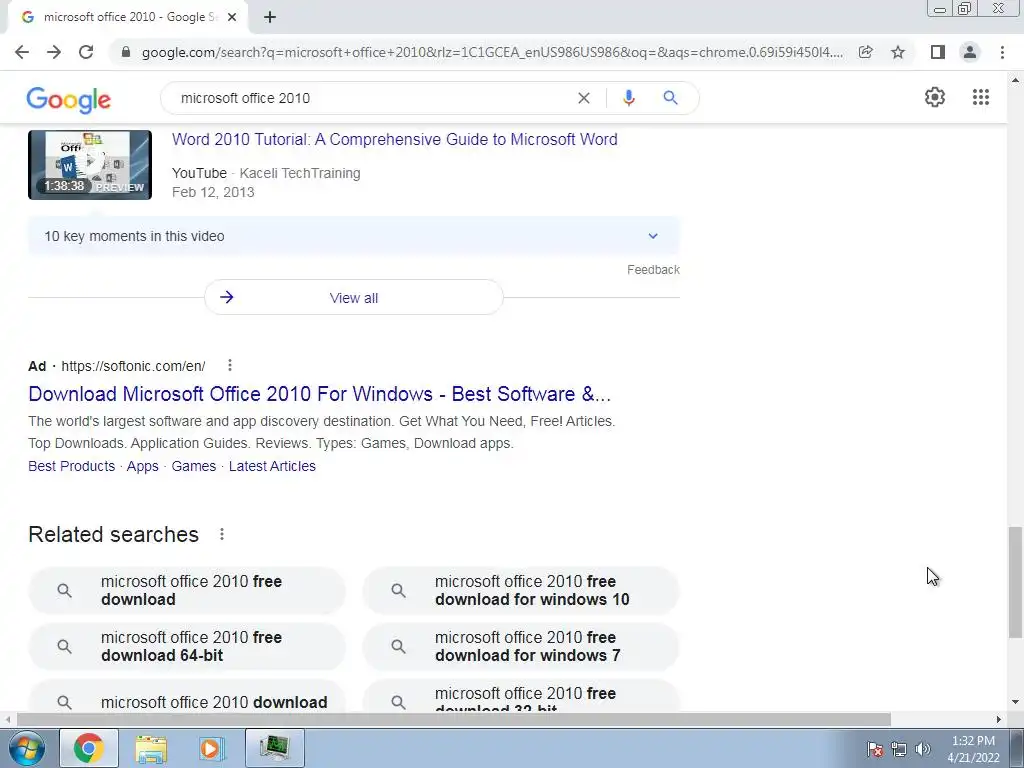Click the vertical scrollbar thumb

(x=1015, y=581)
